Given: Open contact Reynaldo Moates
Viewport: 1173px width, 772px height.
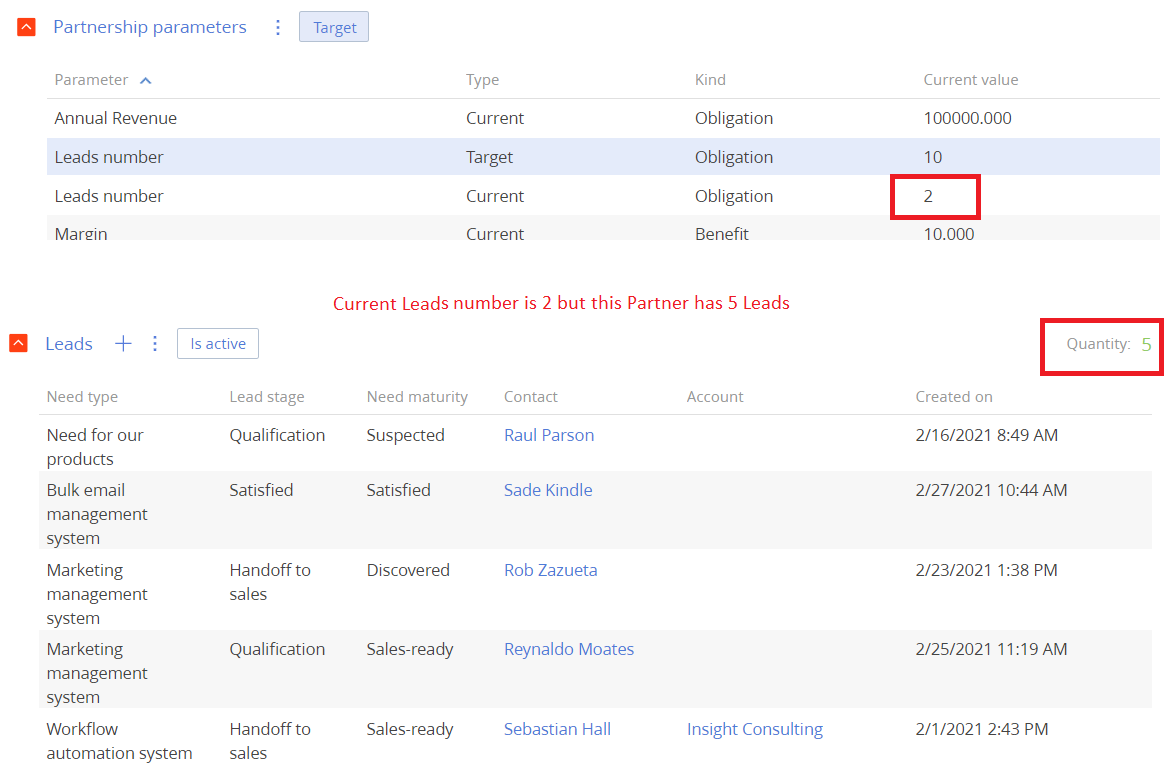Looking at the screenshot, I should coord(569,649).
